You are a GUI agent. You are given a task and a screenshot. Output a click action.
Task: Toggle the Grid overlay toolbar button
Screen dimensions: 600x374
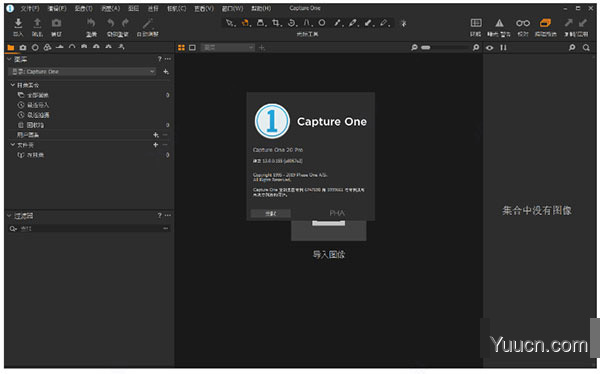click(x=476, y=23)
